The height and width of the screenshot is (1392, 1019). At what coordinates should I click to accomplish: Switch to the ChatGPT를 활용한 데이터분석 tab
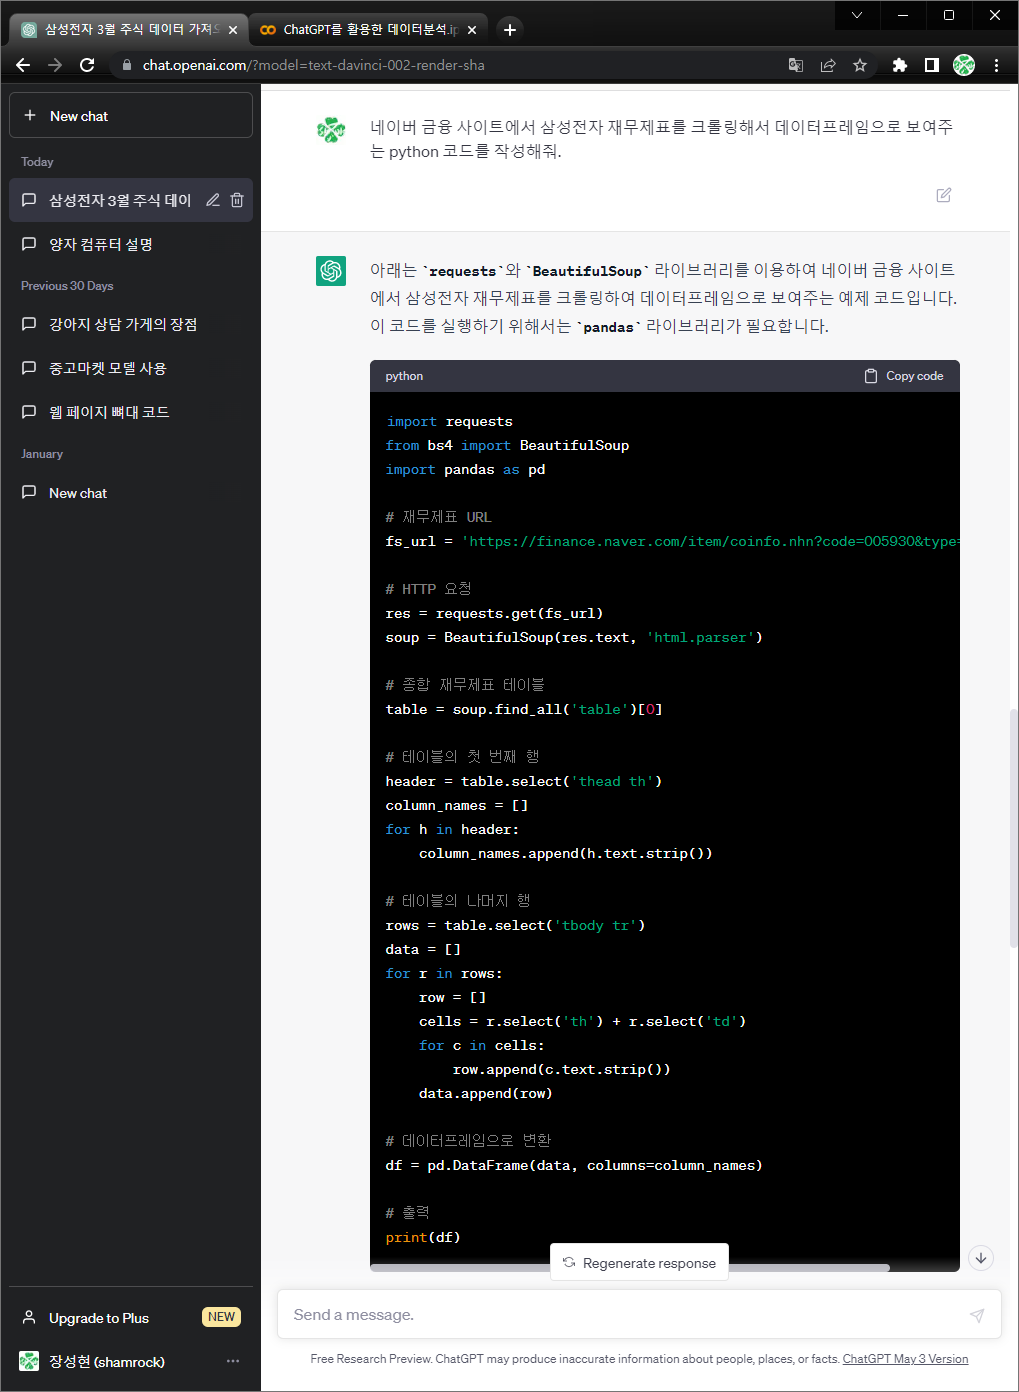click(x=369, y=30)
